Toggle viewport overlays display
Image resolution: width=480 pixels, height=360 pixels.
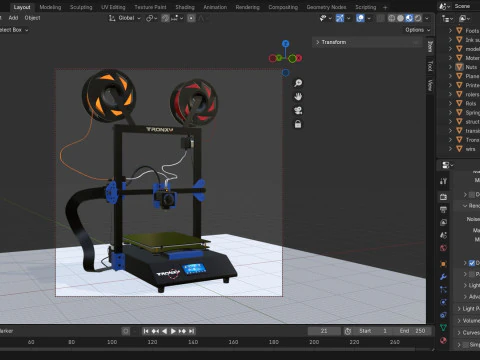pyautogui.click(x=360, y=18)
